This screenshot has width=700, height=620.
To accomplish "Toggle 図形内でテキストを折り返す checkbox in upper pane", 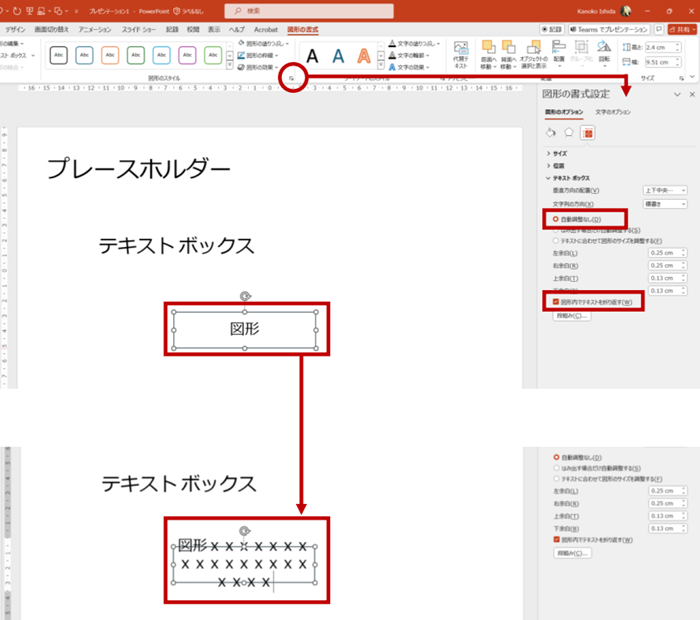I will click(x=556, y=301).
